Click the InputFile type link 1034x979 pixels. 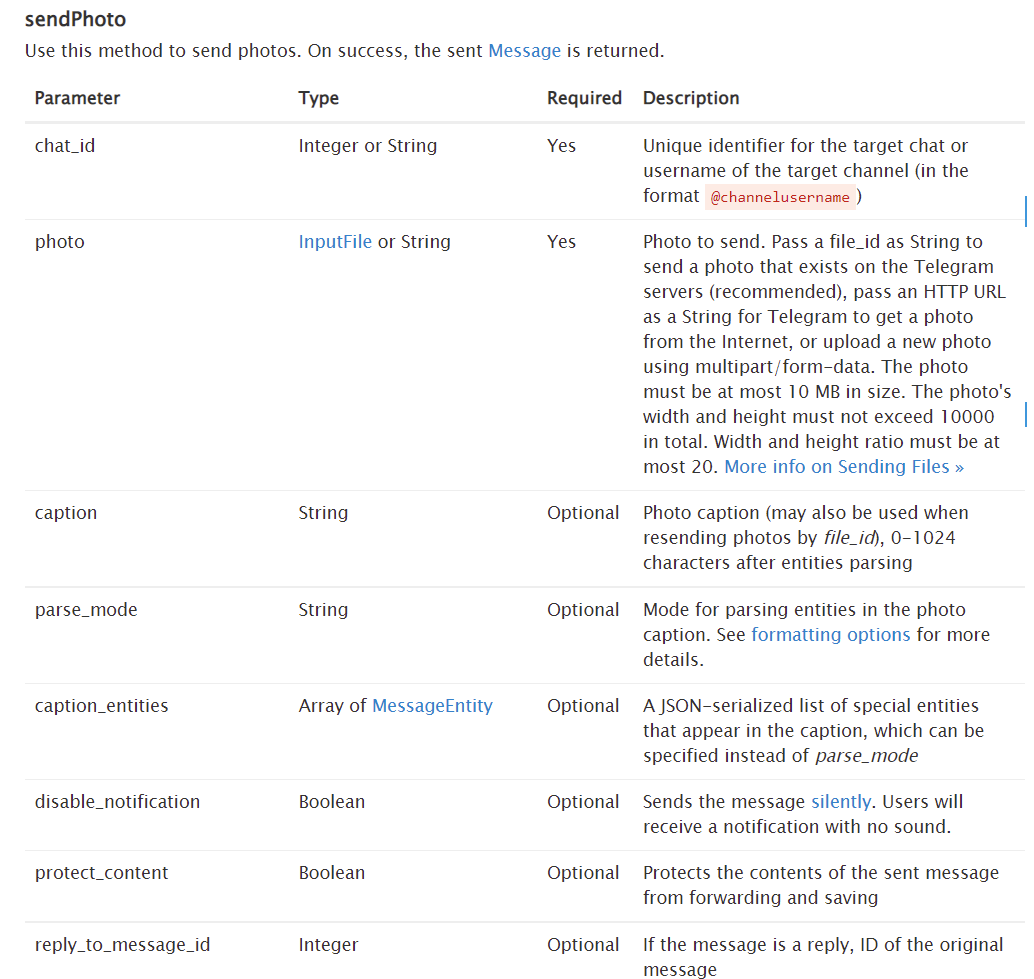click(x=335, y=242)
